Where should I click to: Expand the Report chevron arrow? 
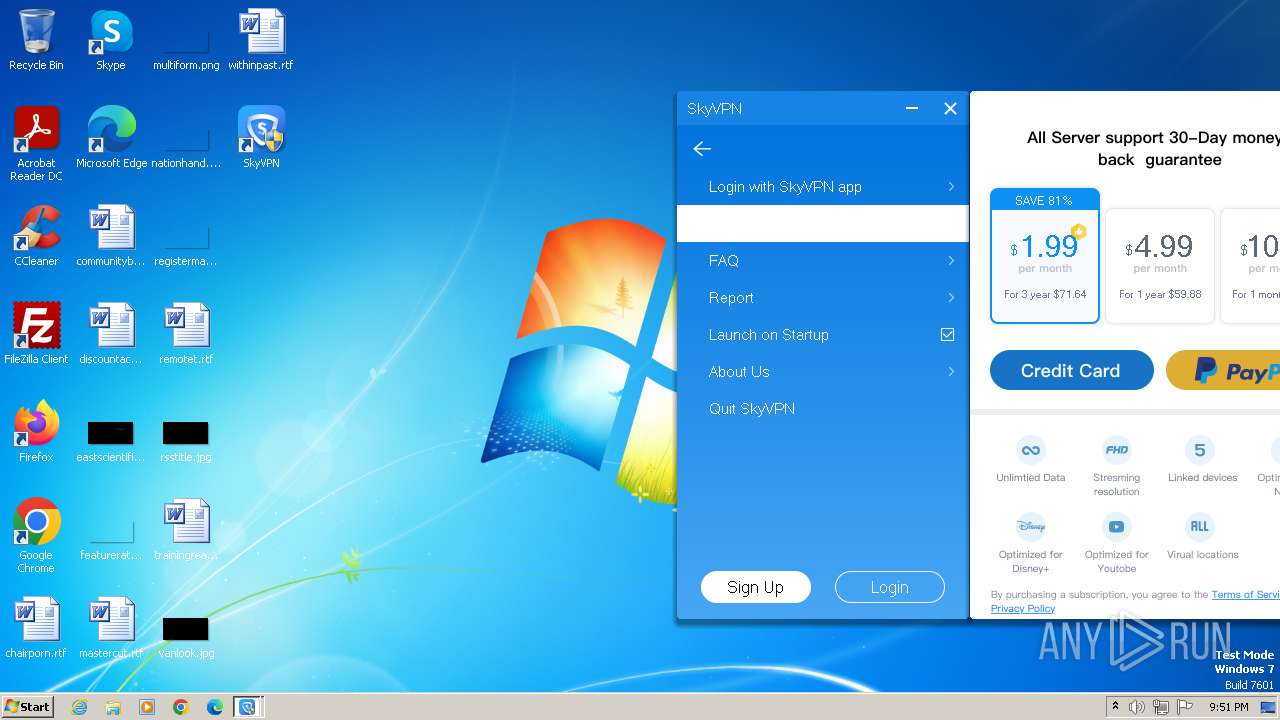(951, 298)
